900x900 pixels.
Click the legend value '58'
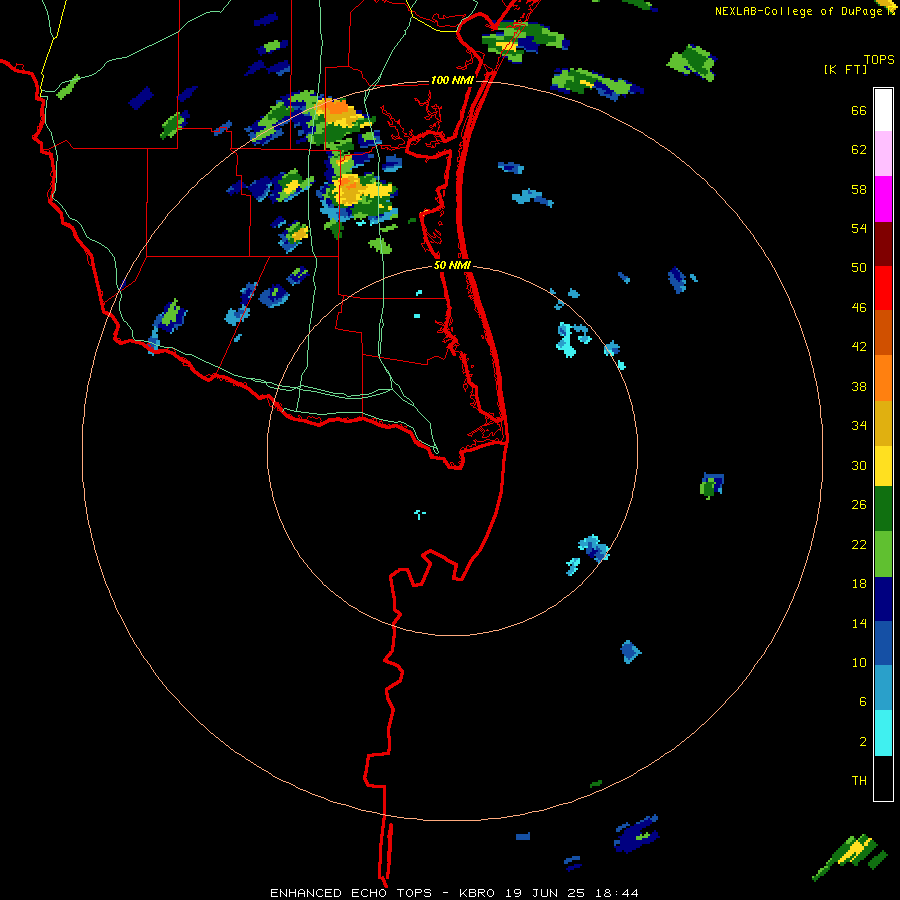[859, 189]
